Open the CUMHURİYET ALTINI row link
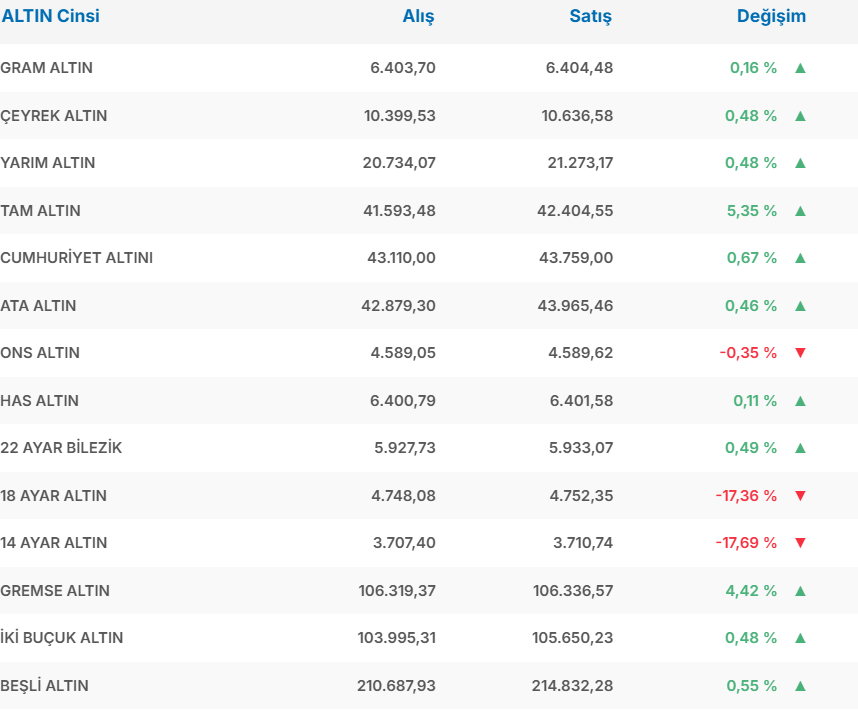This screenshot has height=715, width=858. (x=77, y=258)
